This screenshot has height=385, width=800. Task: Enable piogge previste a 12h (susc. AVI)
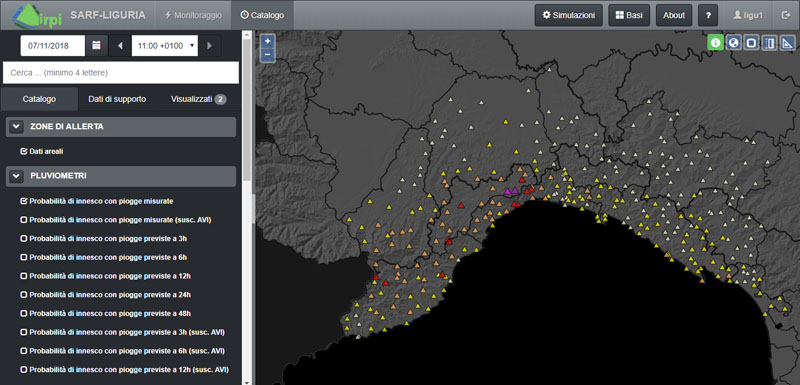pos(23,369)
